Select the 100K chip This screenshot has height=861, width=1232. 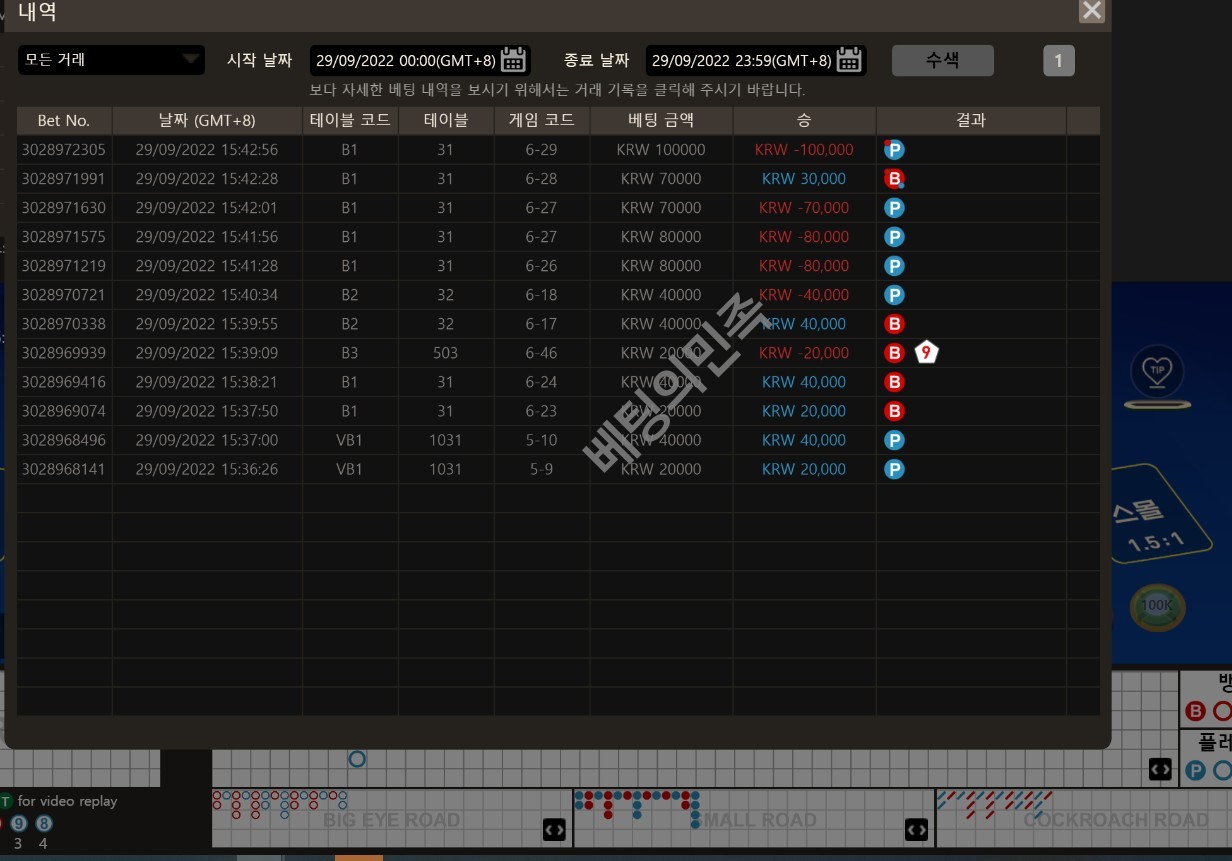pyautogui.click(x=1157, y=606)
